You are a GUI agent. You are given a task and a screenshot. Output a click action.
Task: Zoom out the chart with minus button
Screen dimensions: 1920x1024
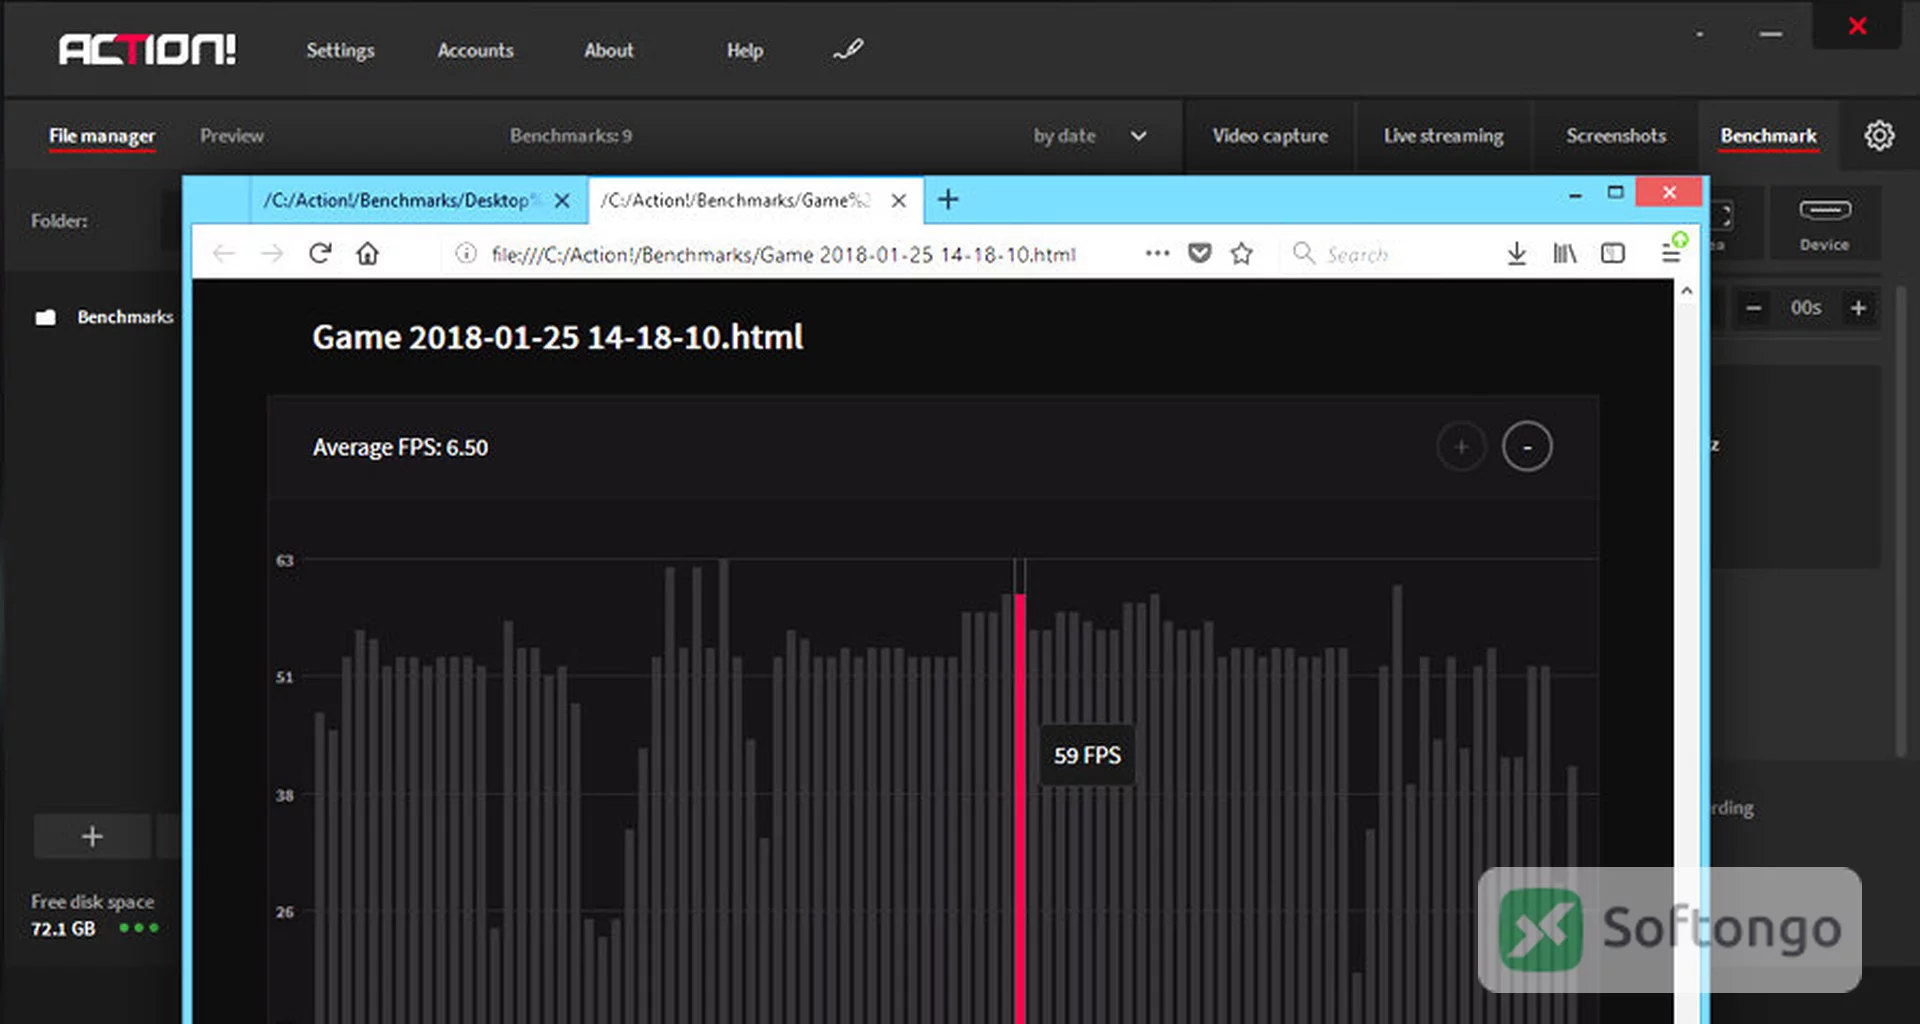[1527, 447]
